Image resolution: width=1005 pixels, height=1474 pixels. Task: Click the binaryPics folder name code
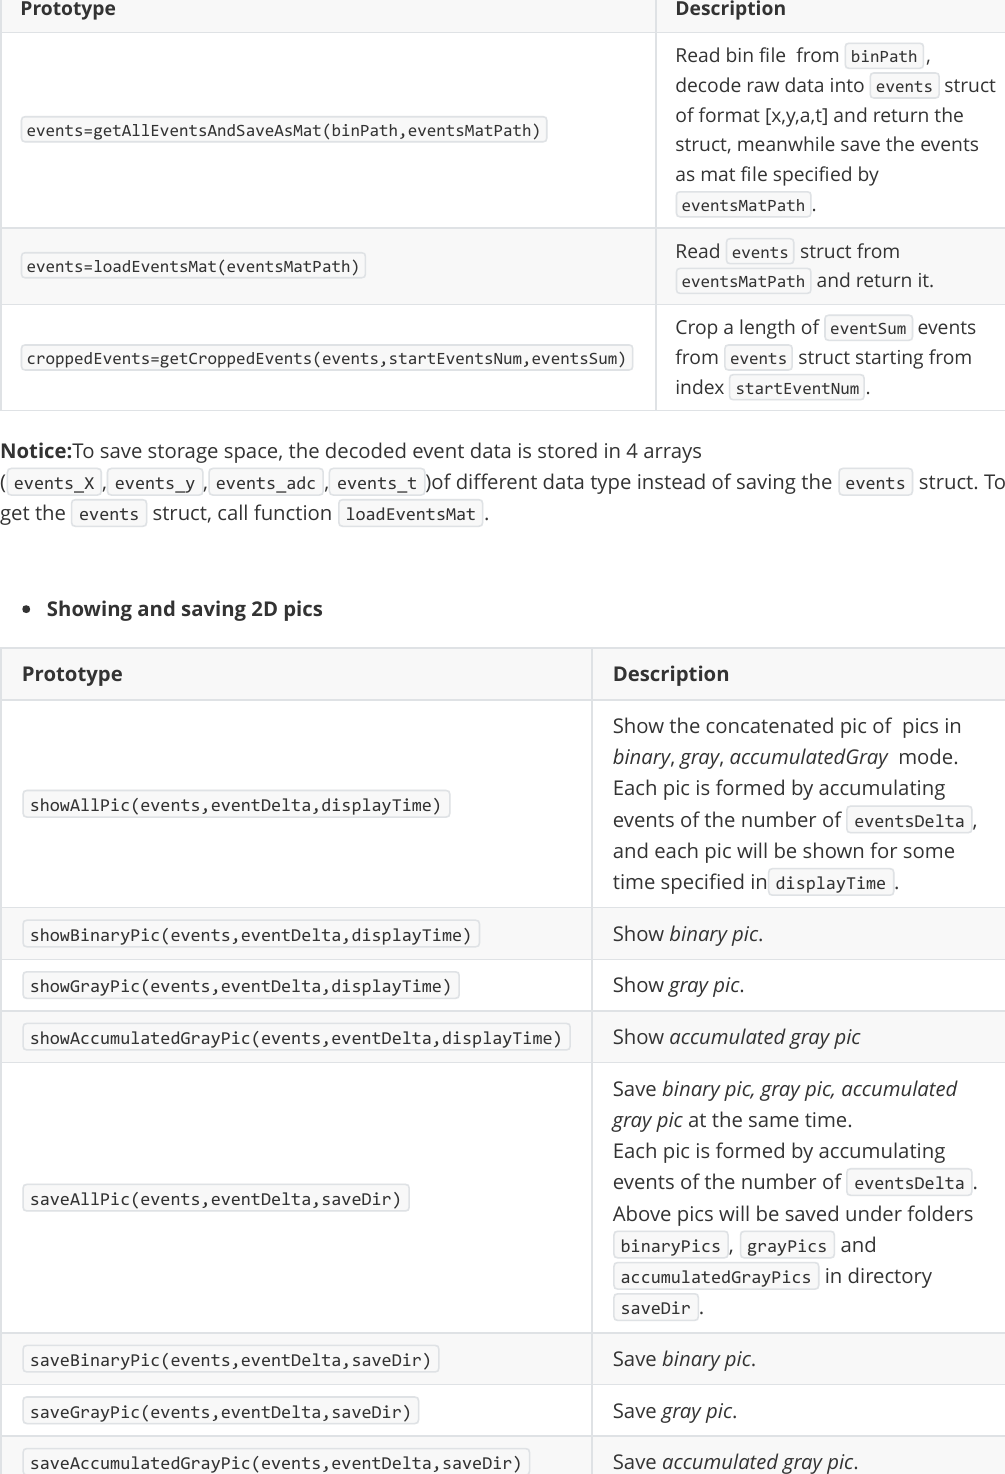[670, 1246]
